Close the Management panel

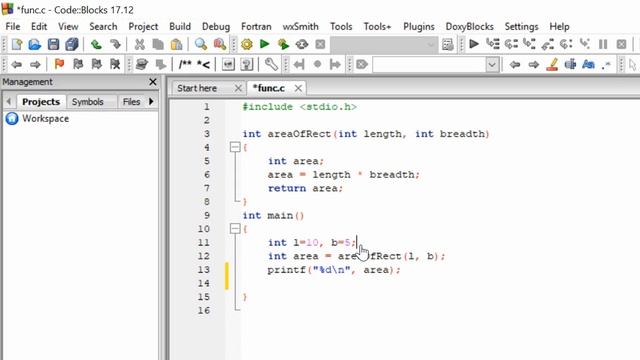click(153, 82)
